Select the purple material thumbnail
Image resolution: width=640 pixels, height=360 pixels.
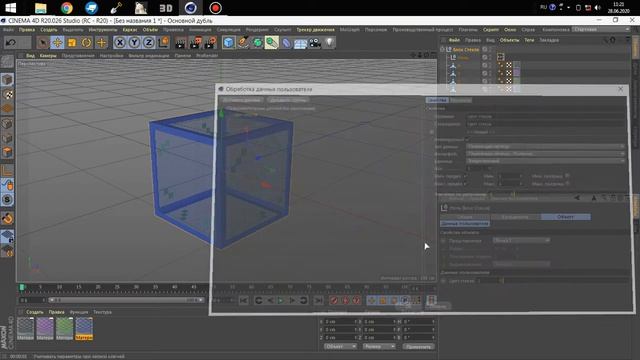coord(45,329)
